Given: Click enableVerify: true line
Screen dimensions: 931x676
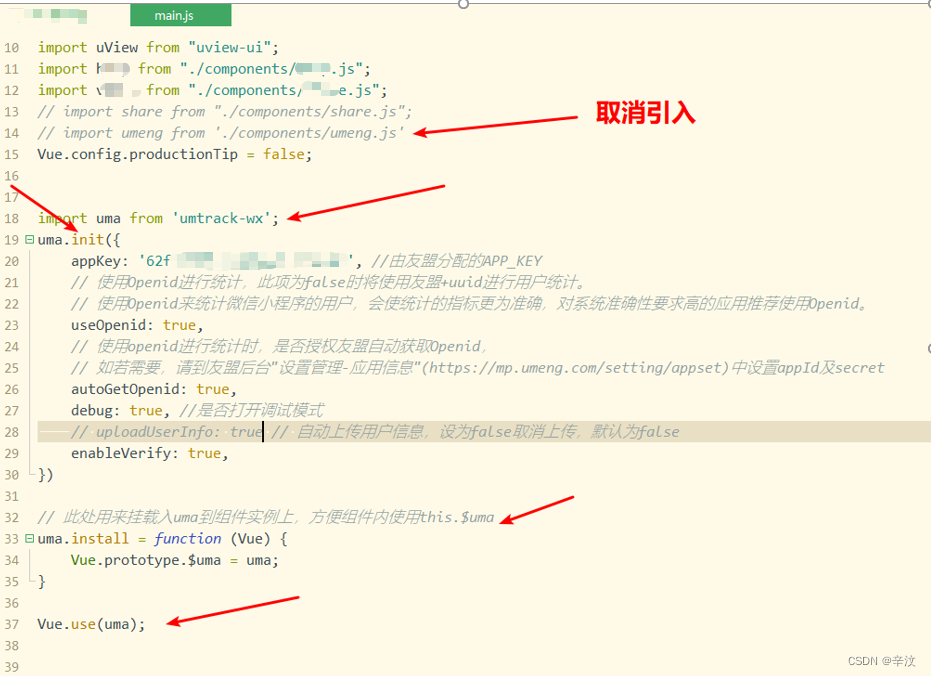Looking at the screenshot, I should click(x=150, y=453).
